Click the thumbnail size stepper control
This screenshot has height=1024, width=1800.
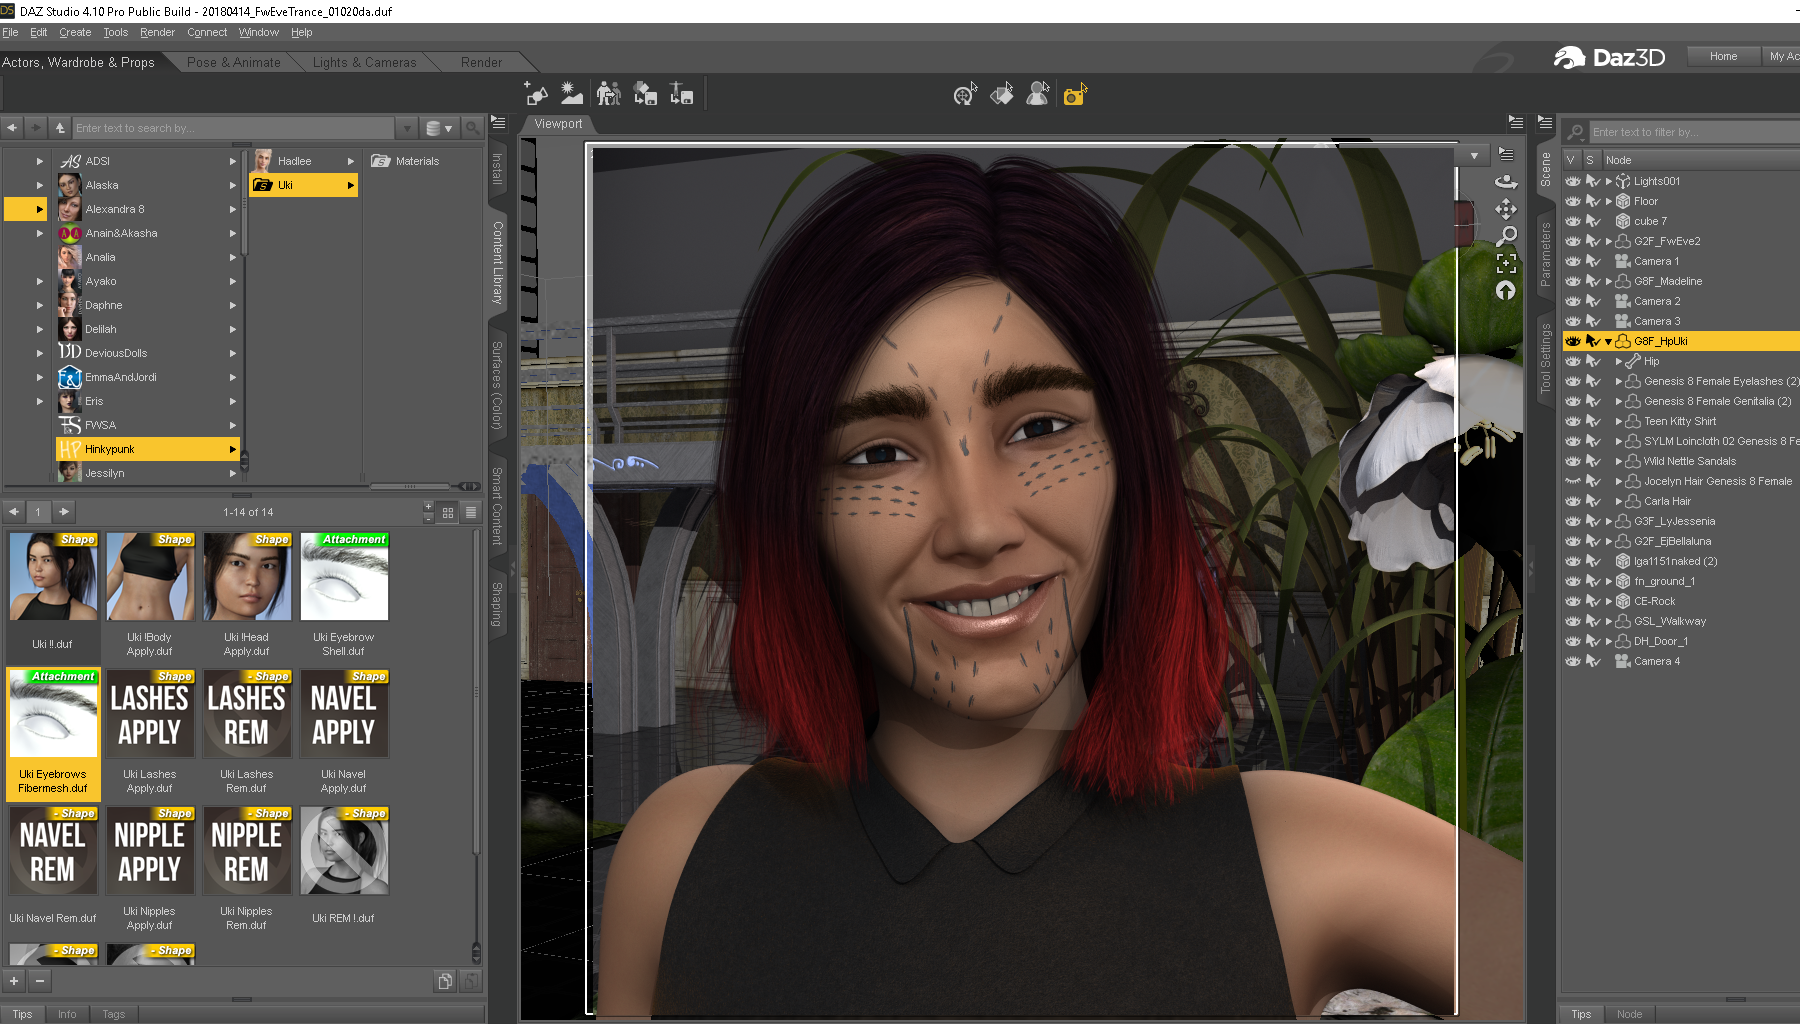428,512
